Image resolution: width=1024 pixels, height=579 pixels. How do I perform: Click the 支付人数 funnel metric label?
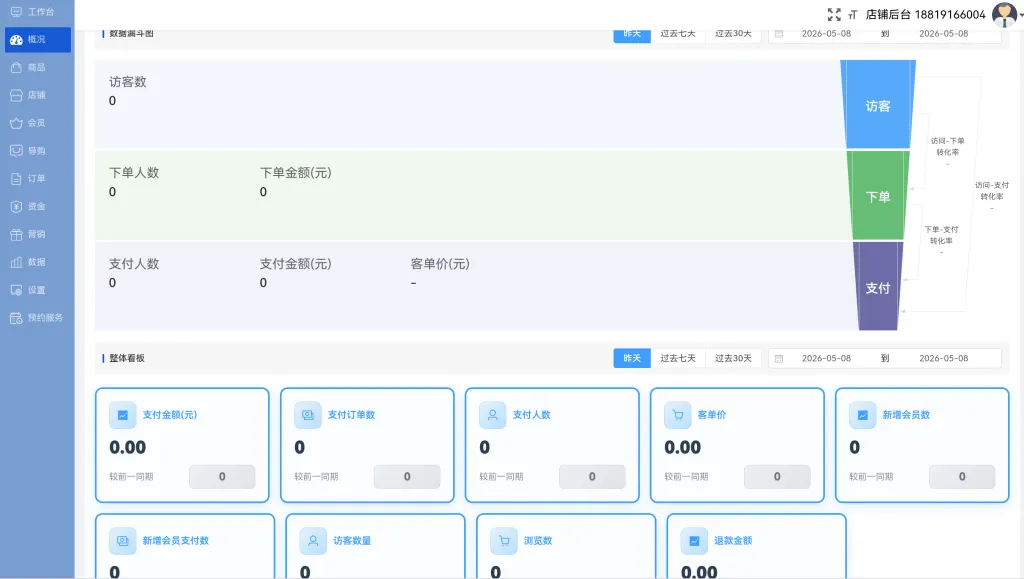tap(134, 264)
